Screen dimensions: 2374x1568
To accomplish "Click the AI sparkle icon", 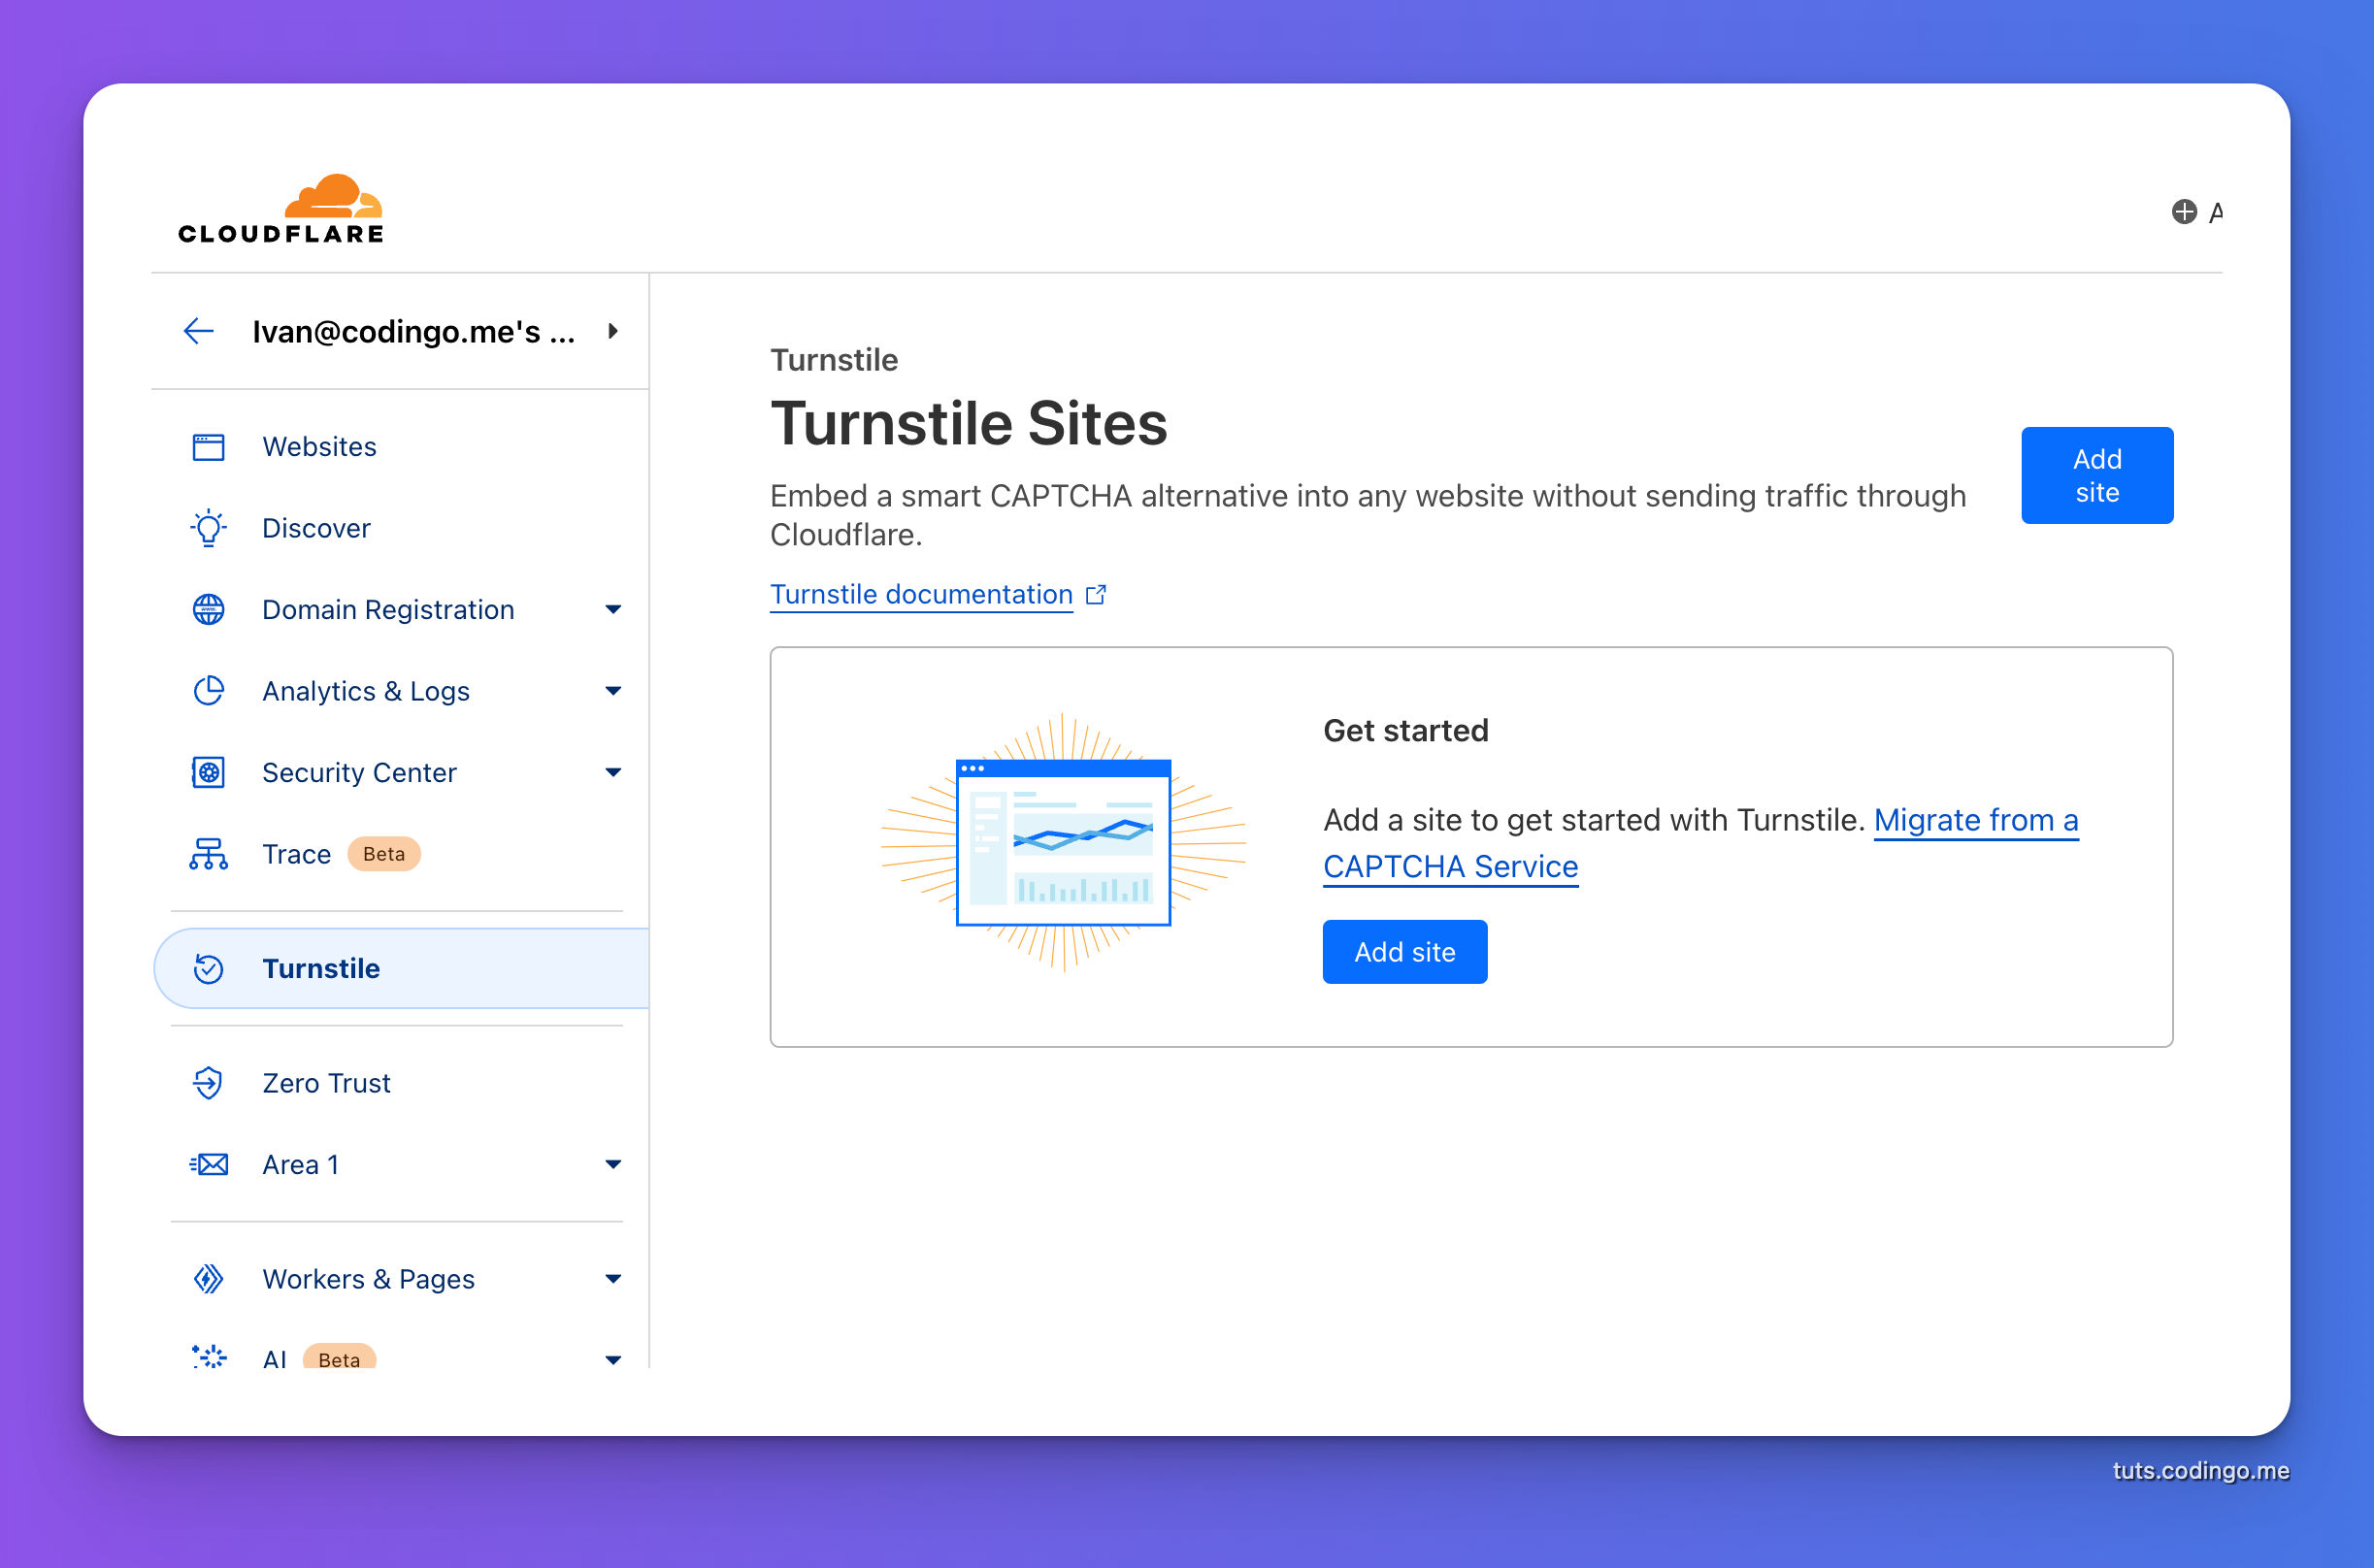I will (x=208, y=1357).
